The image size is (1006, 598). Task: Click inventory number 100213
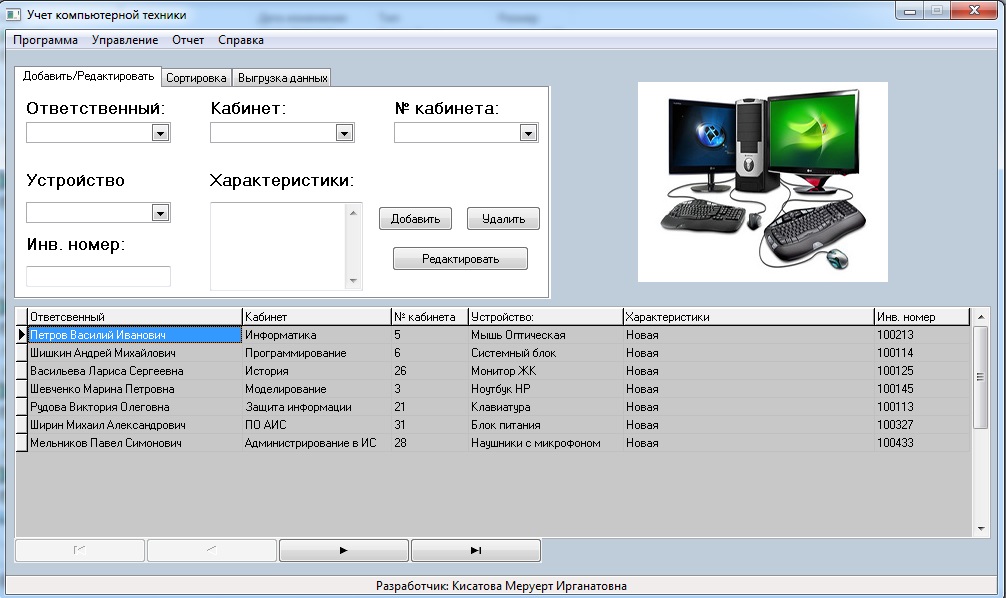(921, 335)
